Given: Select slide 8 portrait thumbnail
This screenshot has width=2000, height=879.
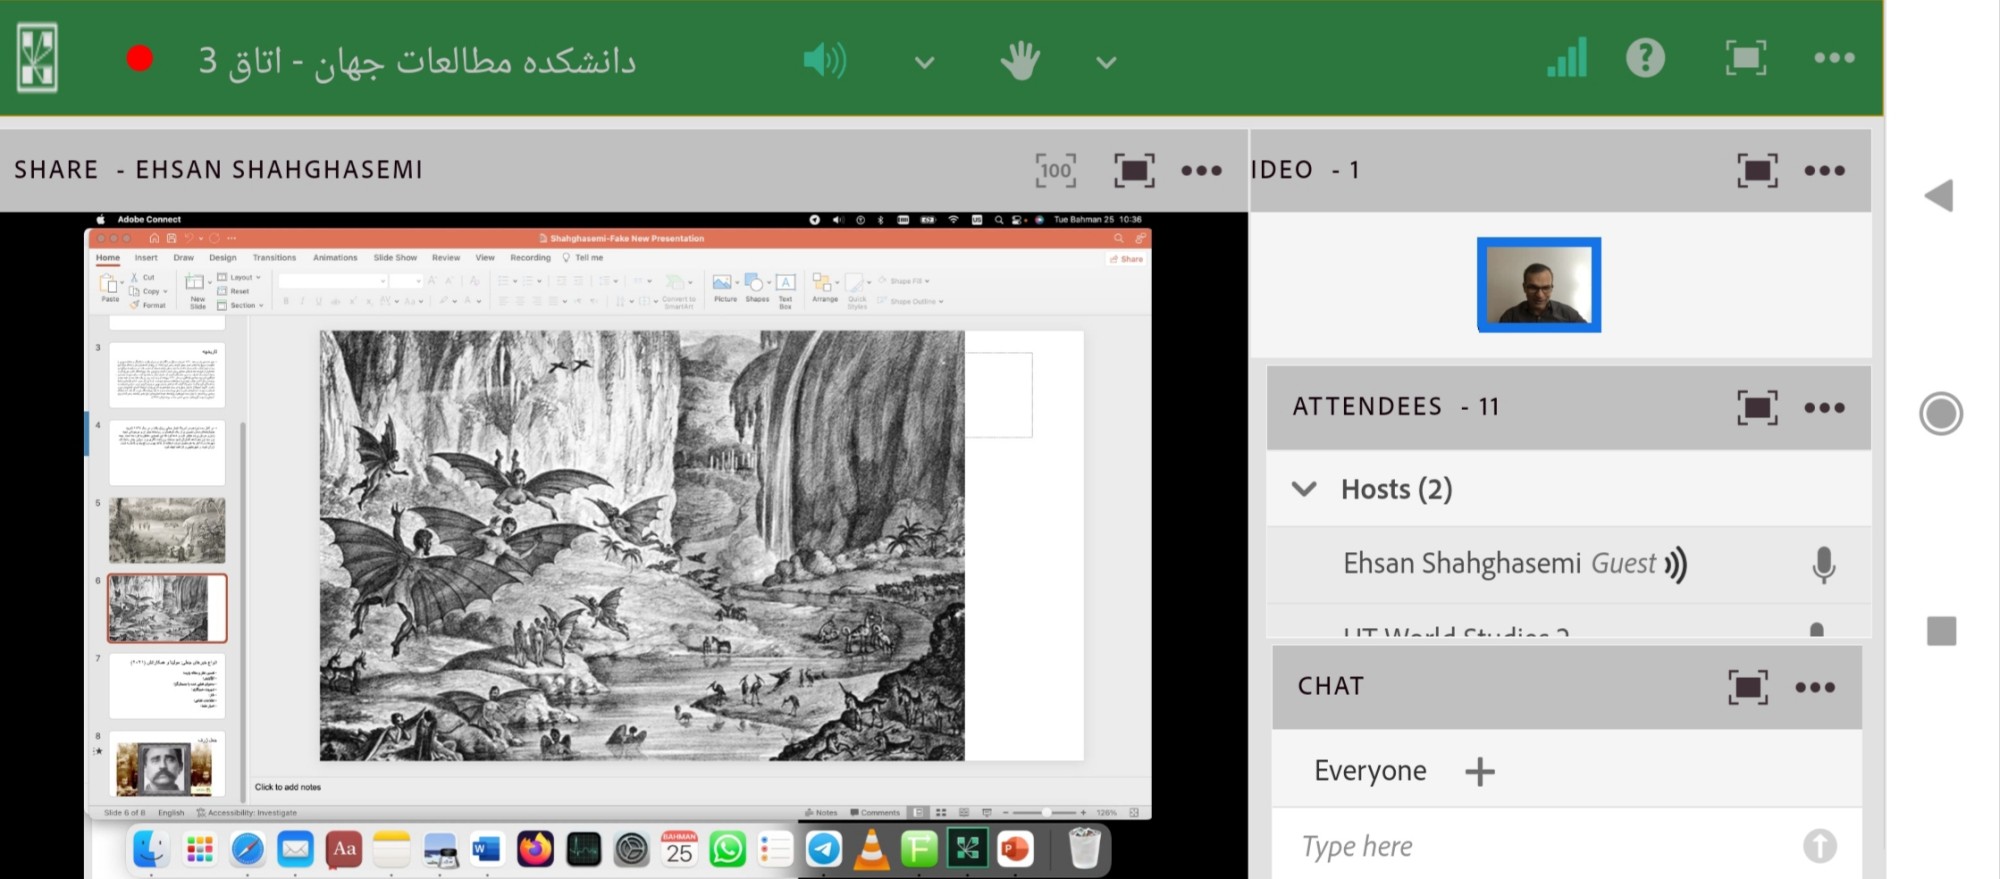Looking at the screenshot, I should tap(167, 763).
